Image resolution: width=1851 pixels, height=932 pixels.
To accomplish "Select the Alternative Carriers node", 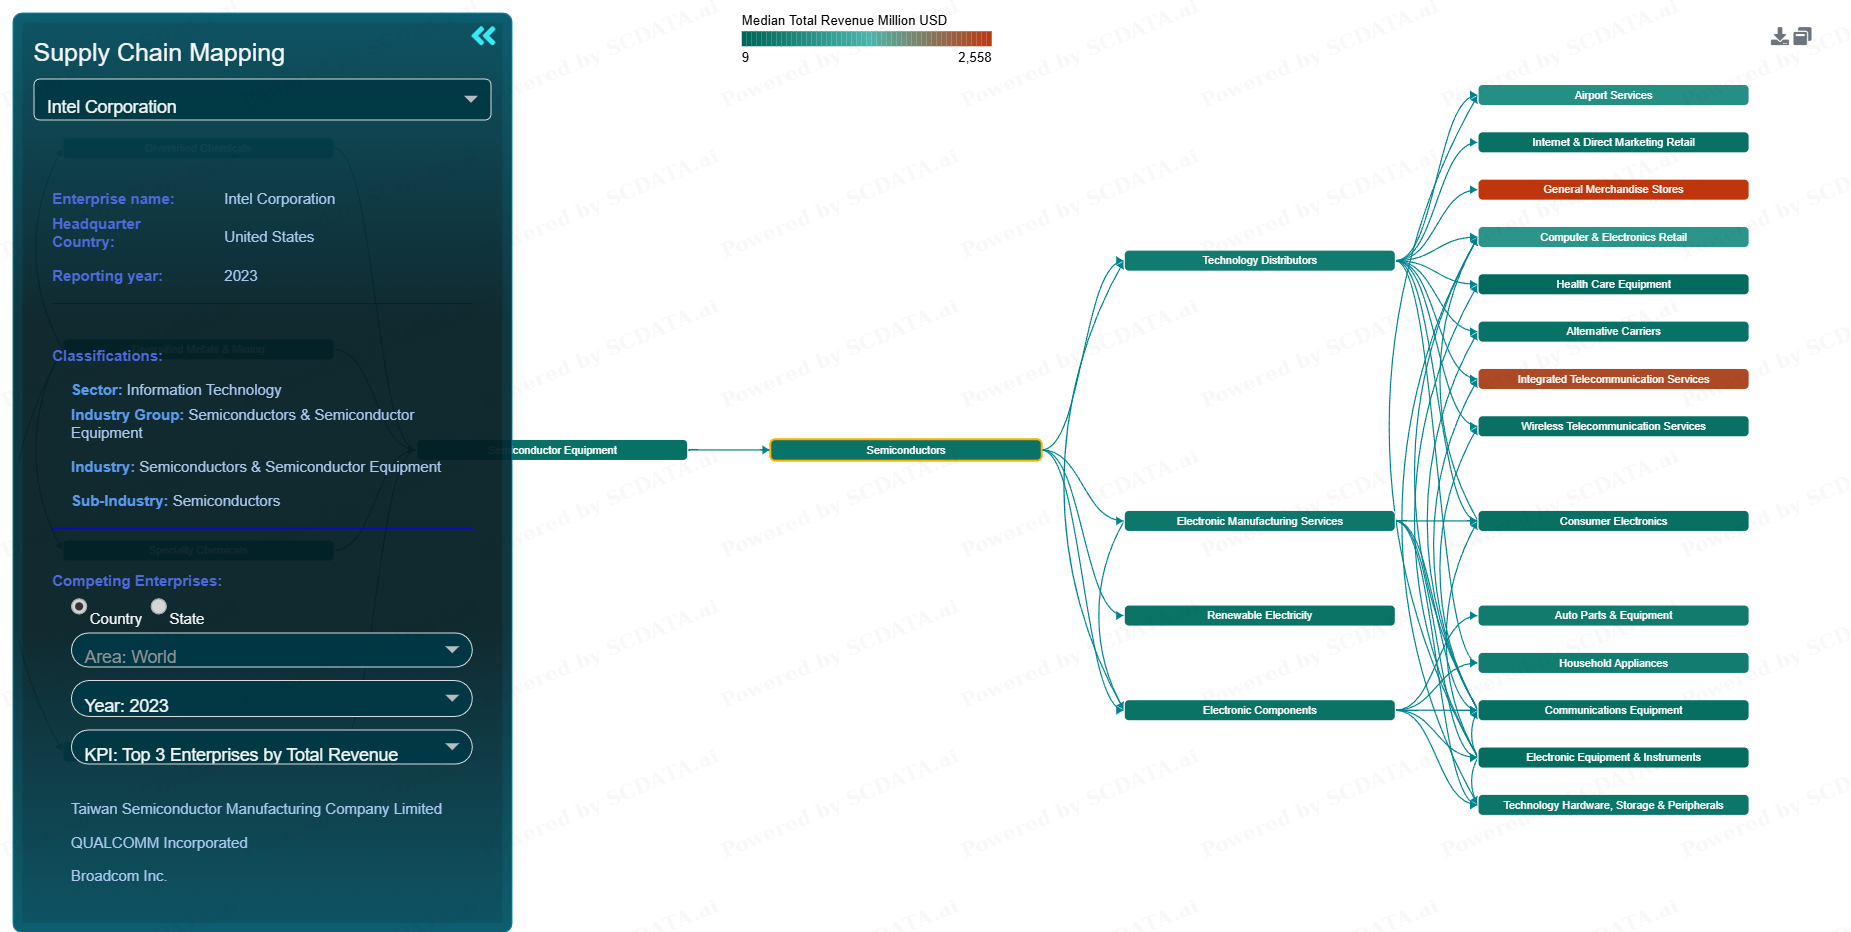I will (1613, 332).
